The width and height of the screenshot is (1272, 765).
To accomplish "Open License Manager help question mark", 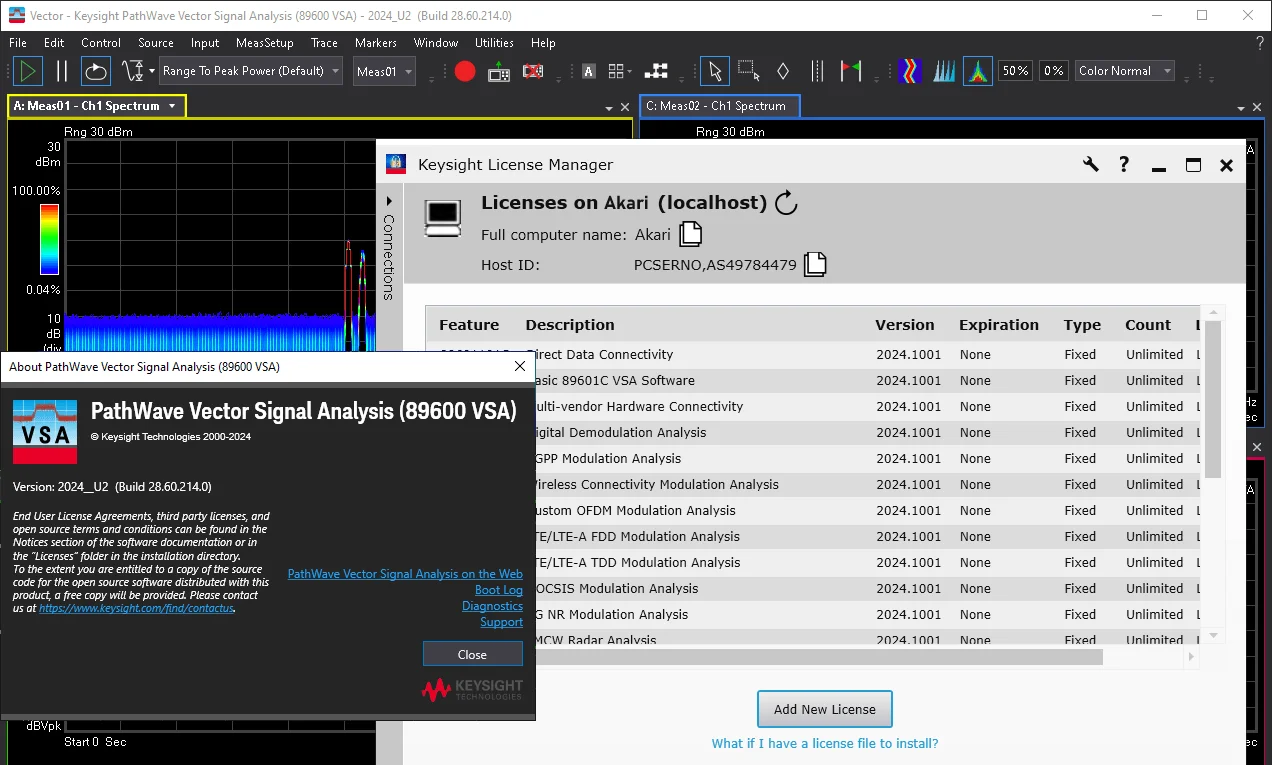I will (1124, 165).
